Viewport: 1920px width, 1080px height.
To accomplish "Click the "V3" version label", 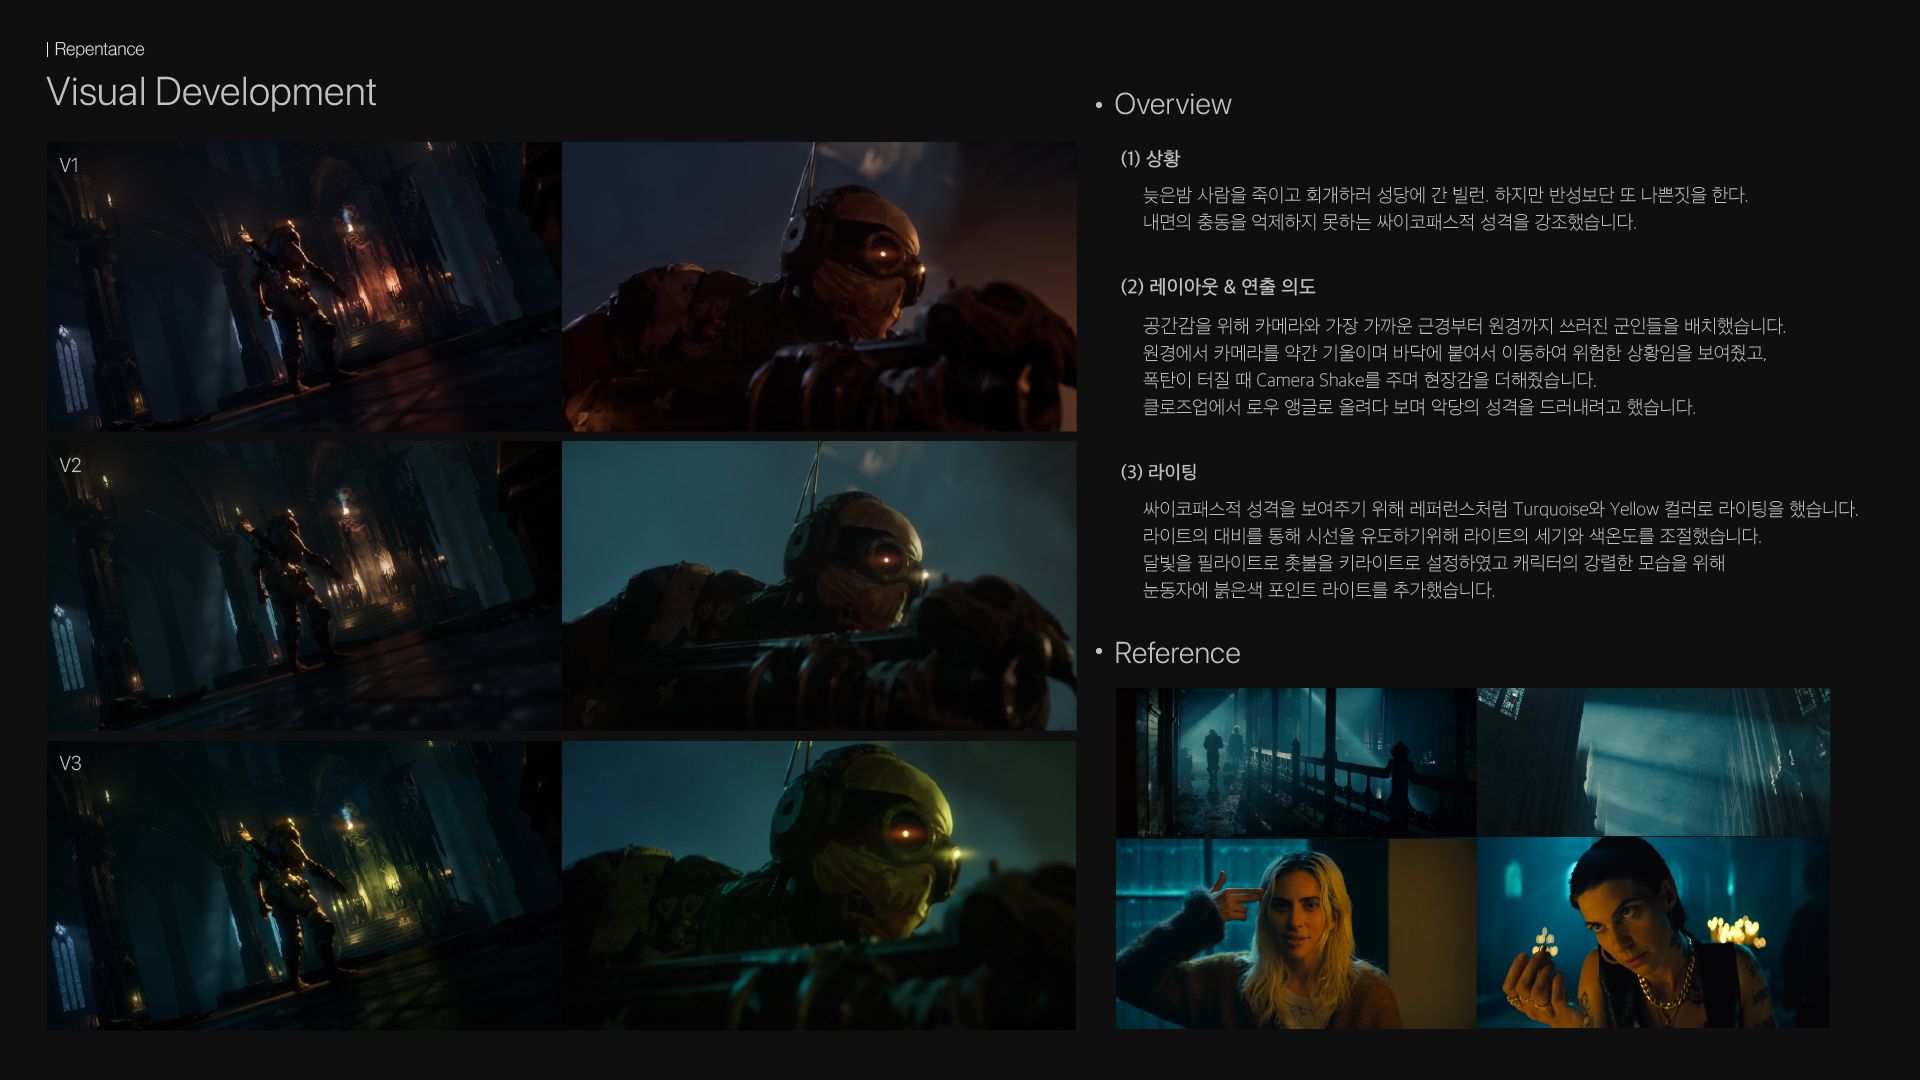I will 70,763.
